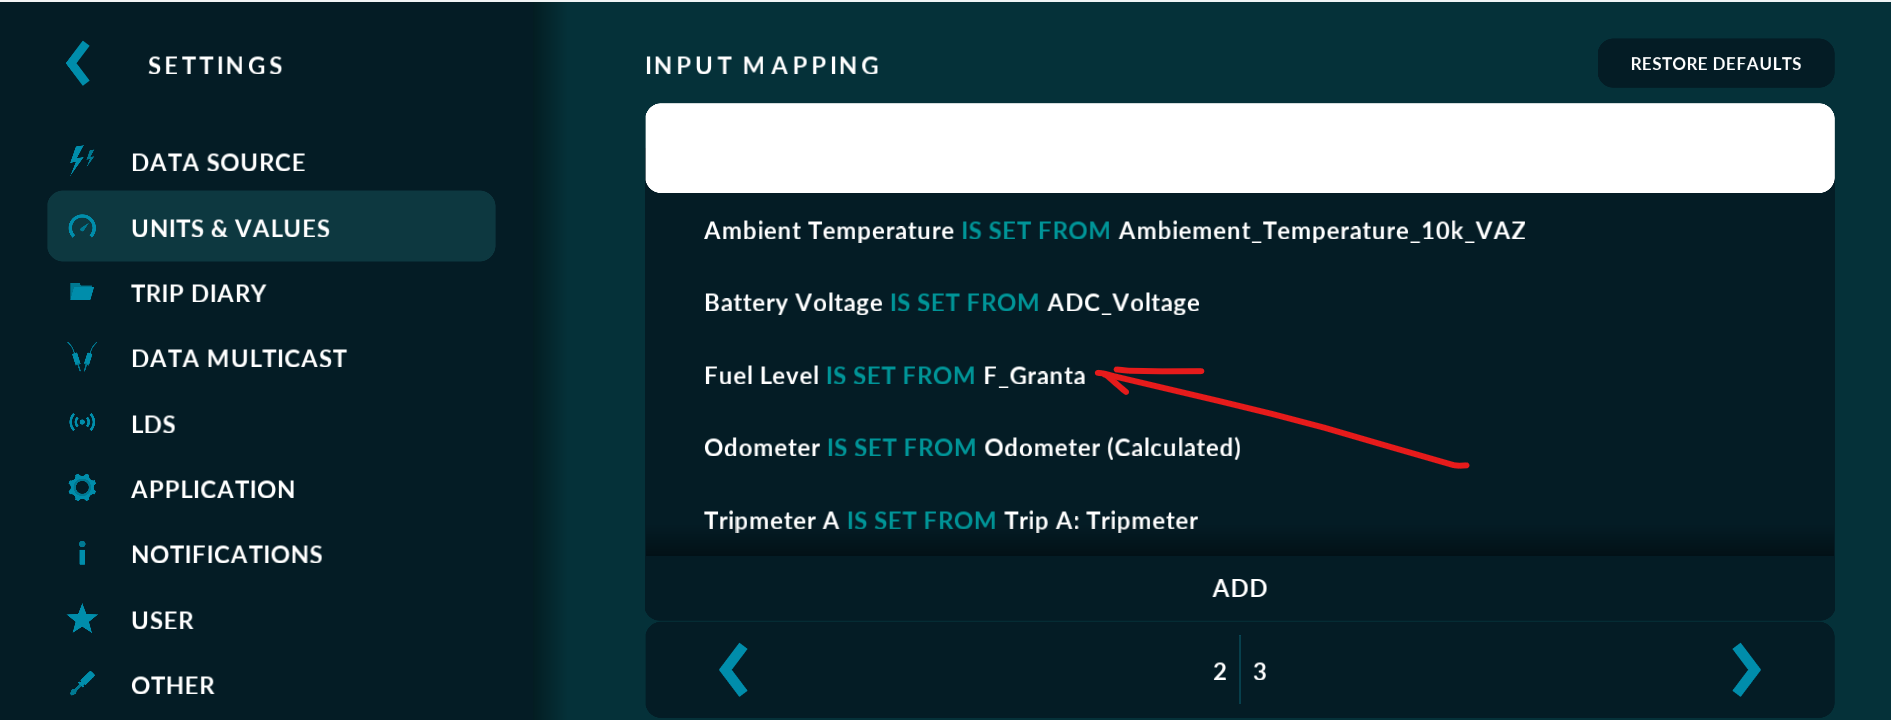Click the back arrow beside Settings
1891x720 pixels.
pyautogui.click(x=78, y=64)
